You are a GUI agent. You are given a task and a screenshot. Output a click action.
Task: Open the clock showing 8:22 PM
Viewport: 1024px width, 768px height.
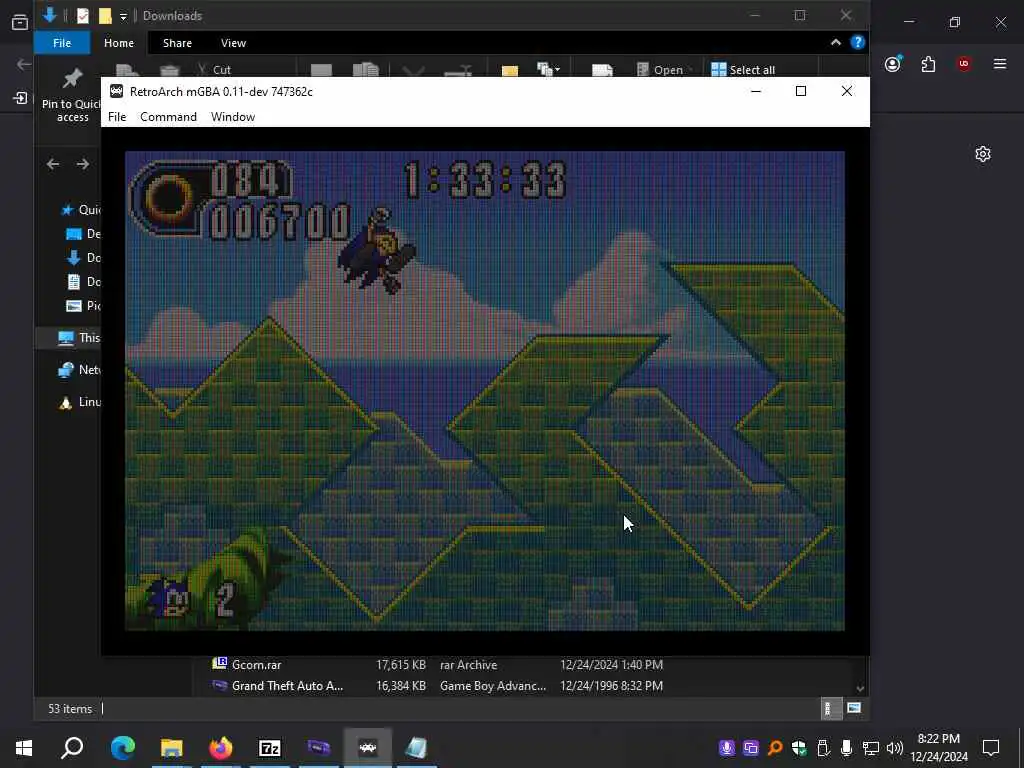pos(939,748)
